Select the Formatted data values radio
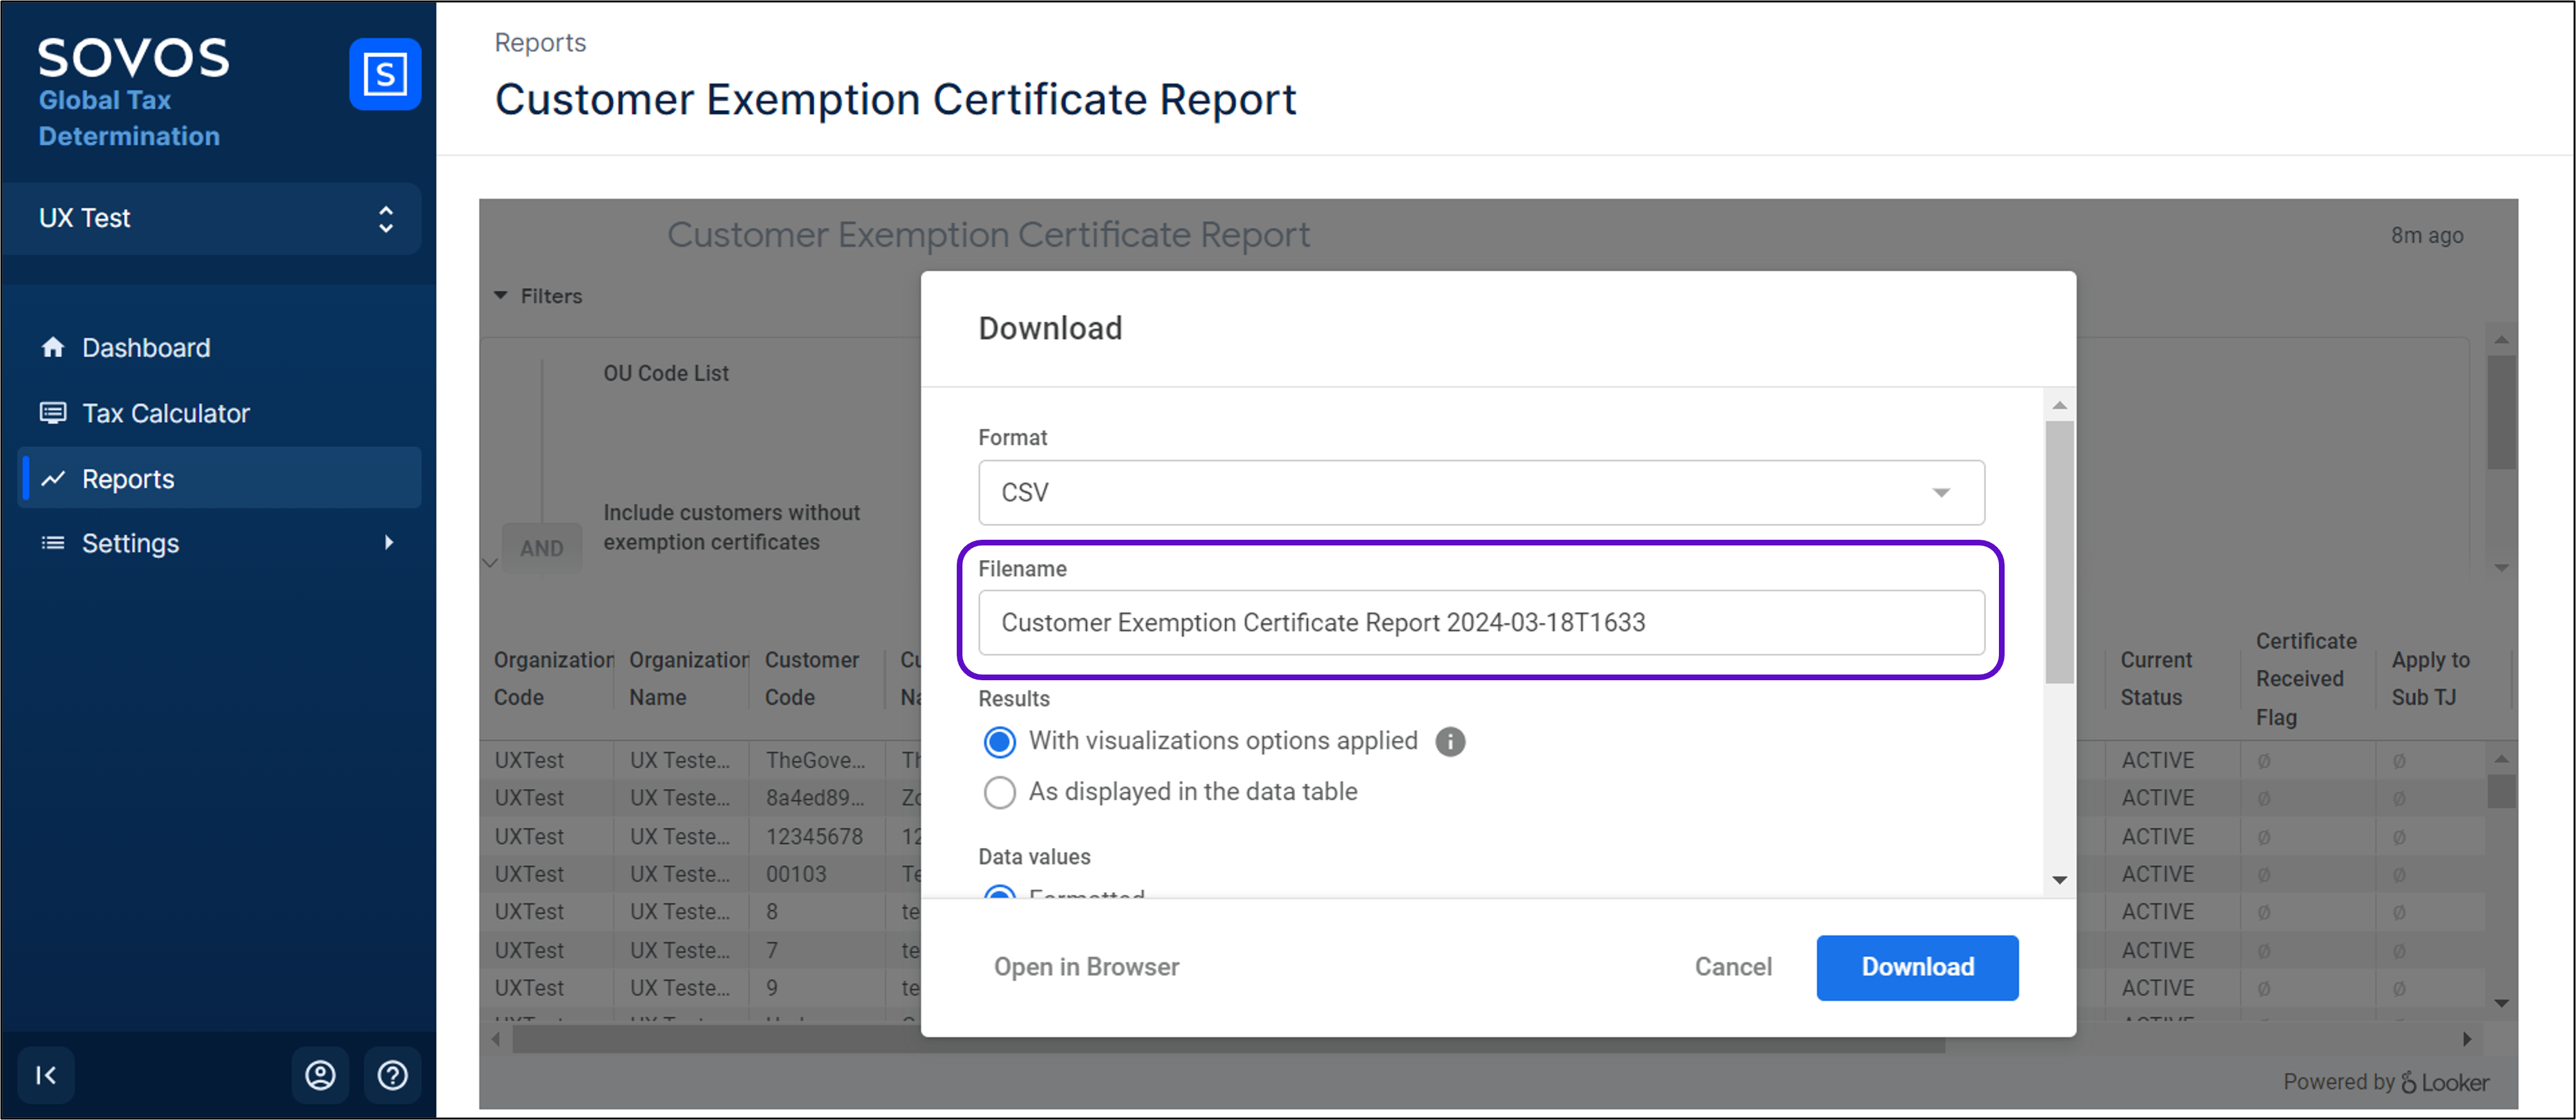The height and width of the screenshot is (1120, 2576). click(x=1000, y=892)
